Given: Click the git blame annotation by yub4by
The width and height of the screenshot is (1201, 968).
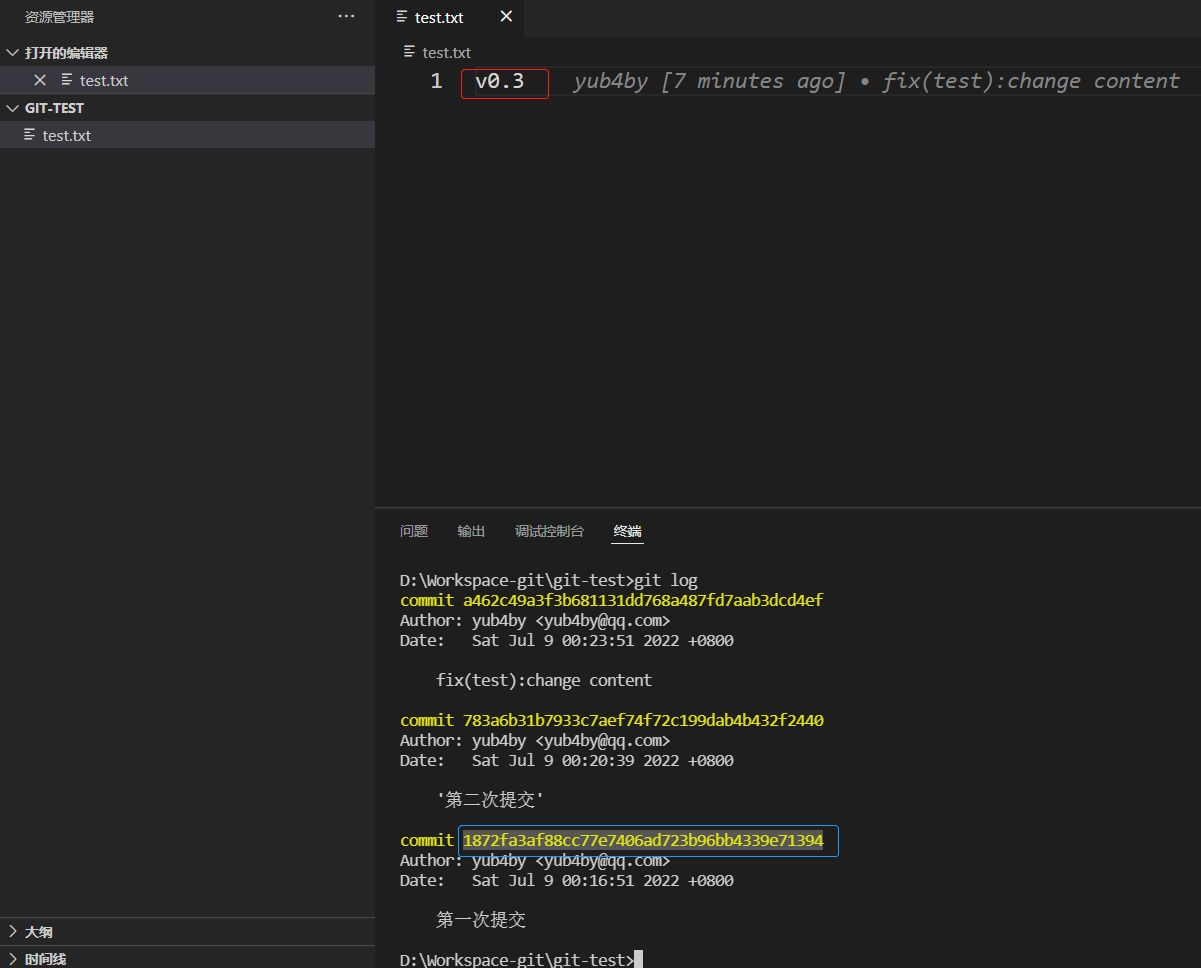Looking at the screenshot, I should click(877, 81).
